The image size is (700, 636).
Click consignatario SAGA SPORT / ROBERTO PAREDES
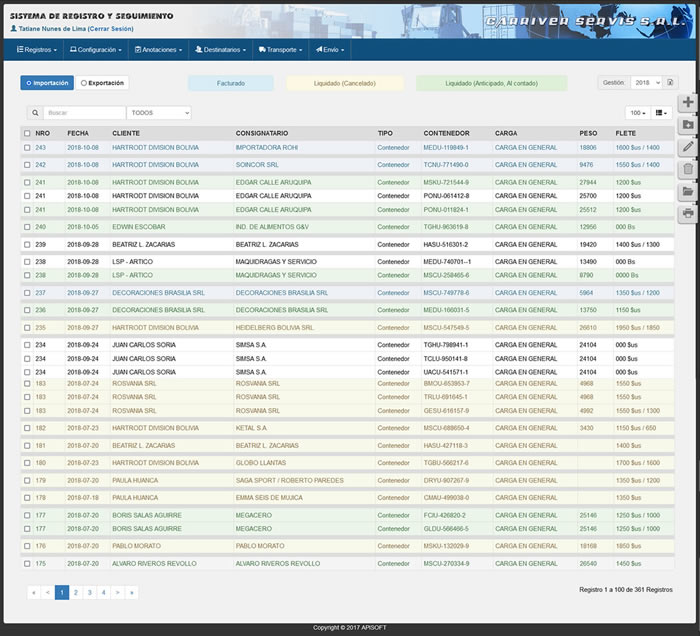290,481
